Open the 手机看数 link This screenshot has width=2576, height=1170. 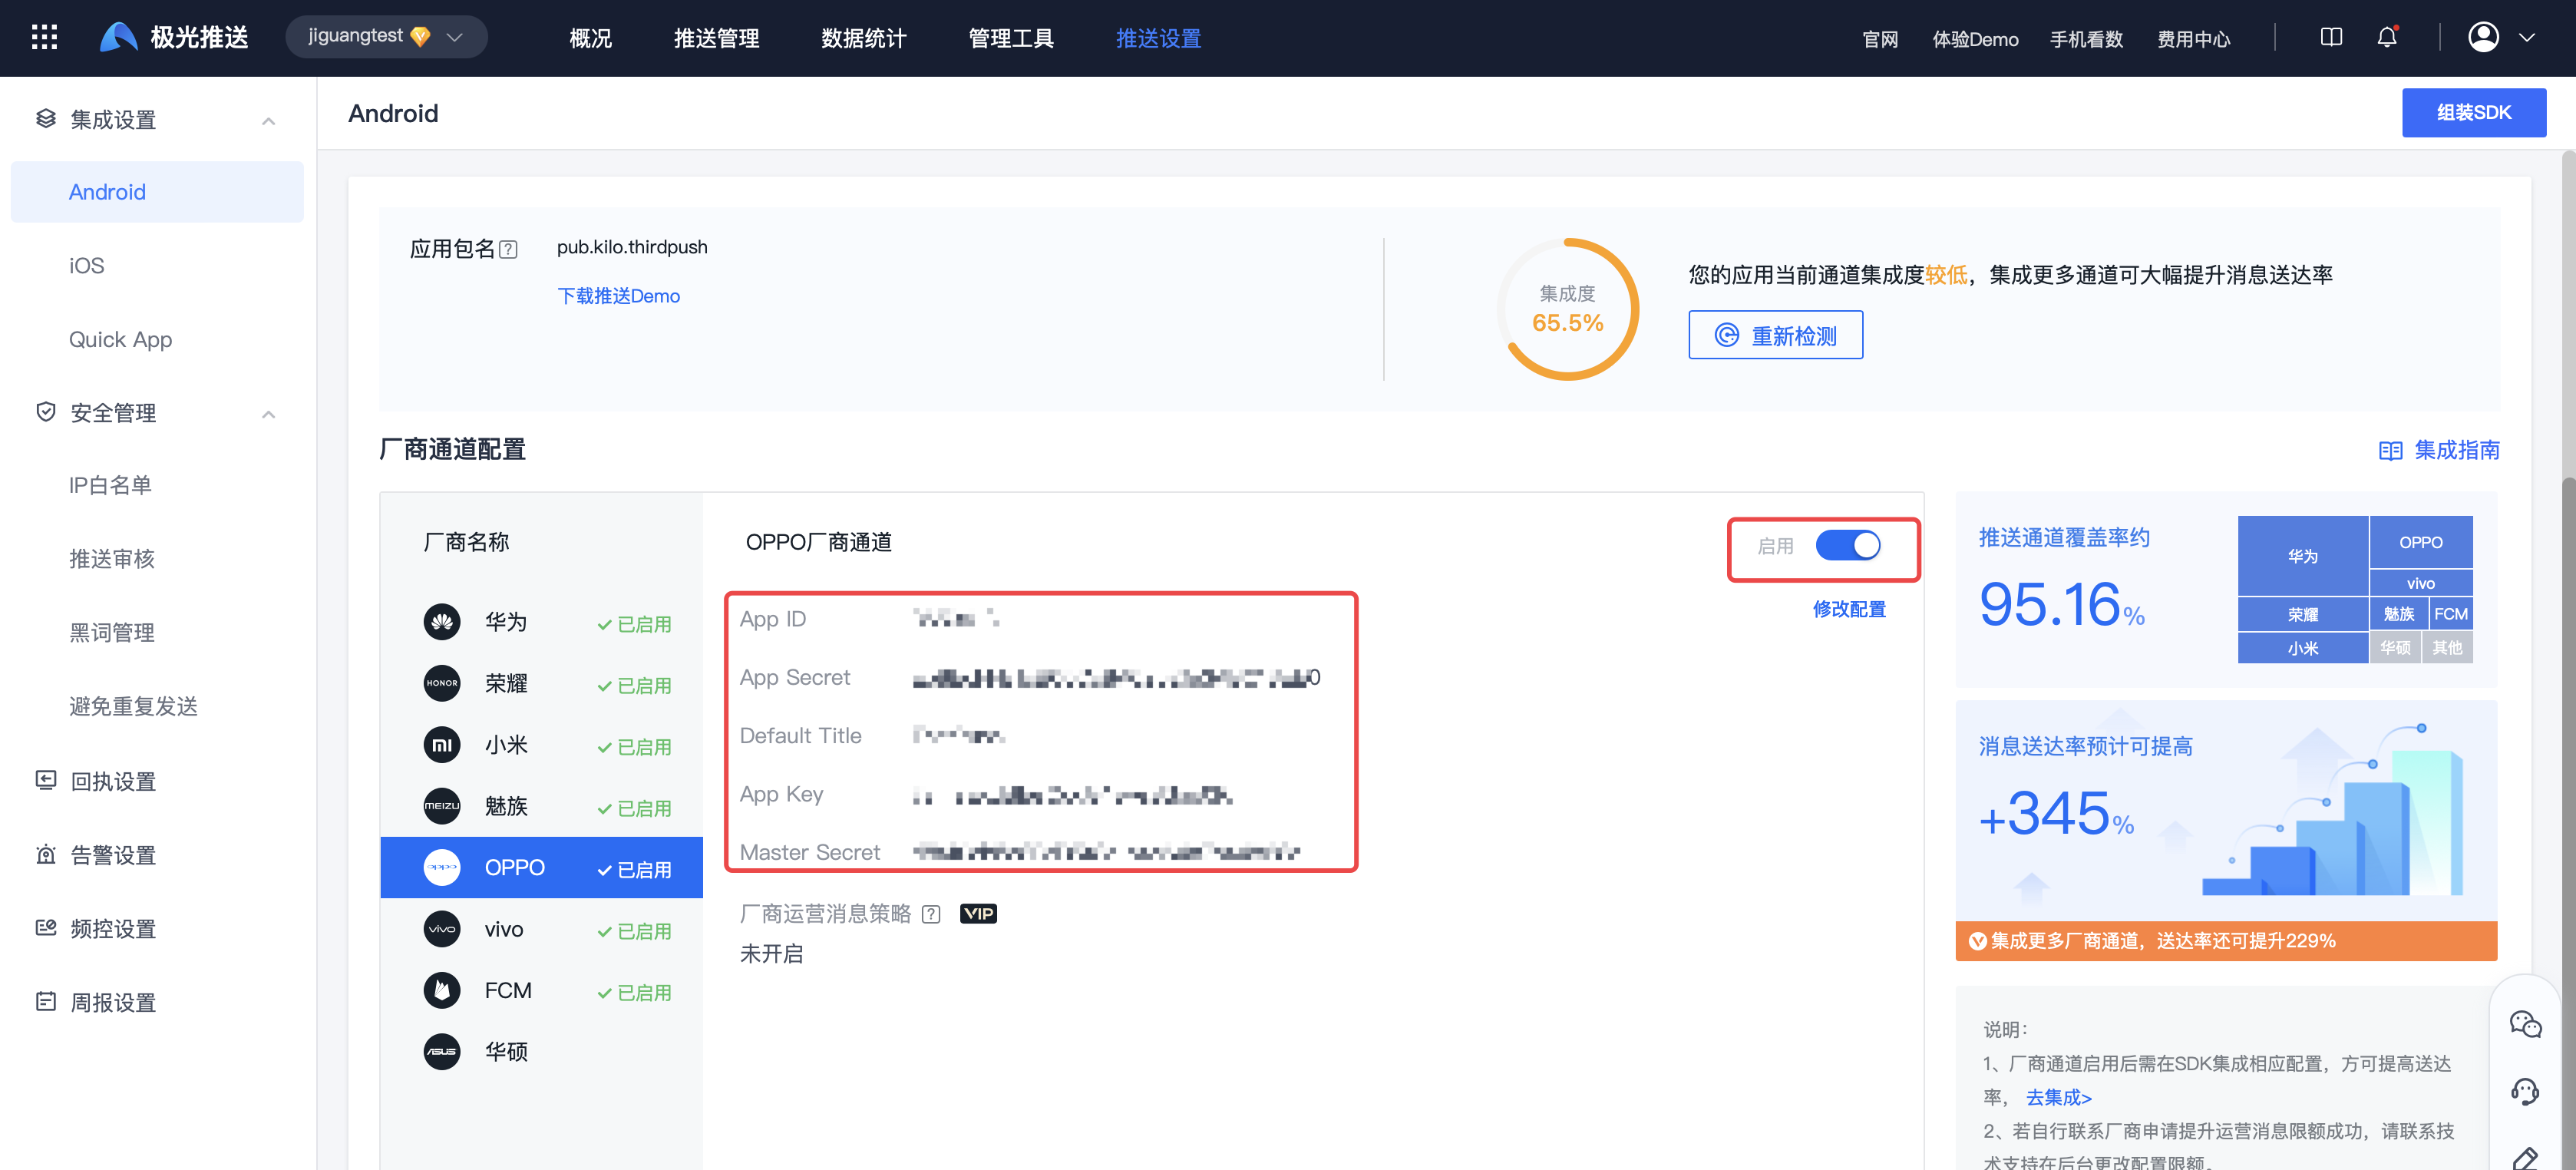point(2086,39)
